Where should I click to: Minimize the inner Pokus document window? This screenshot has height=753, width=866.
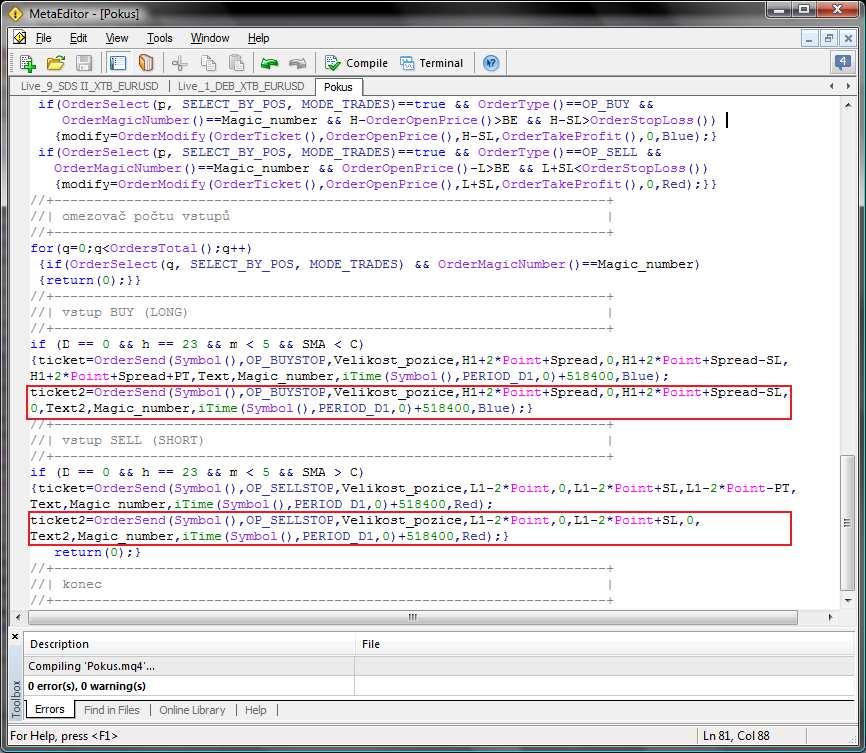coord(809,38)
